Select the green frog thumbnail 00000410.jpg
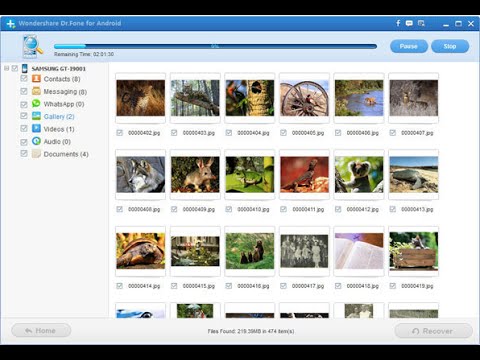This screenshot has height=360, width=480. click(x=250, y=175)
